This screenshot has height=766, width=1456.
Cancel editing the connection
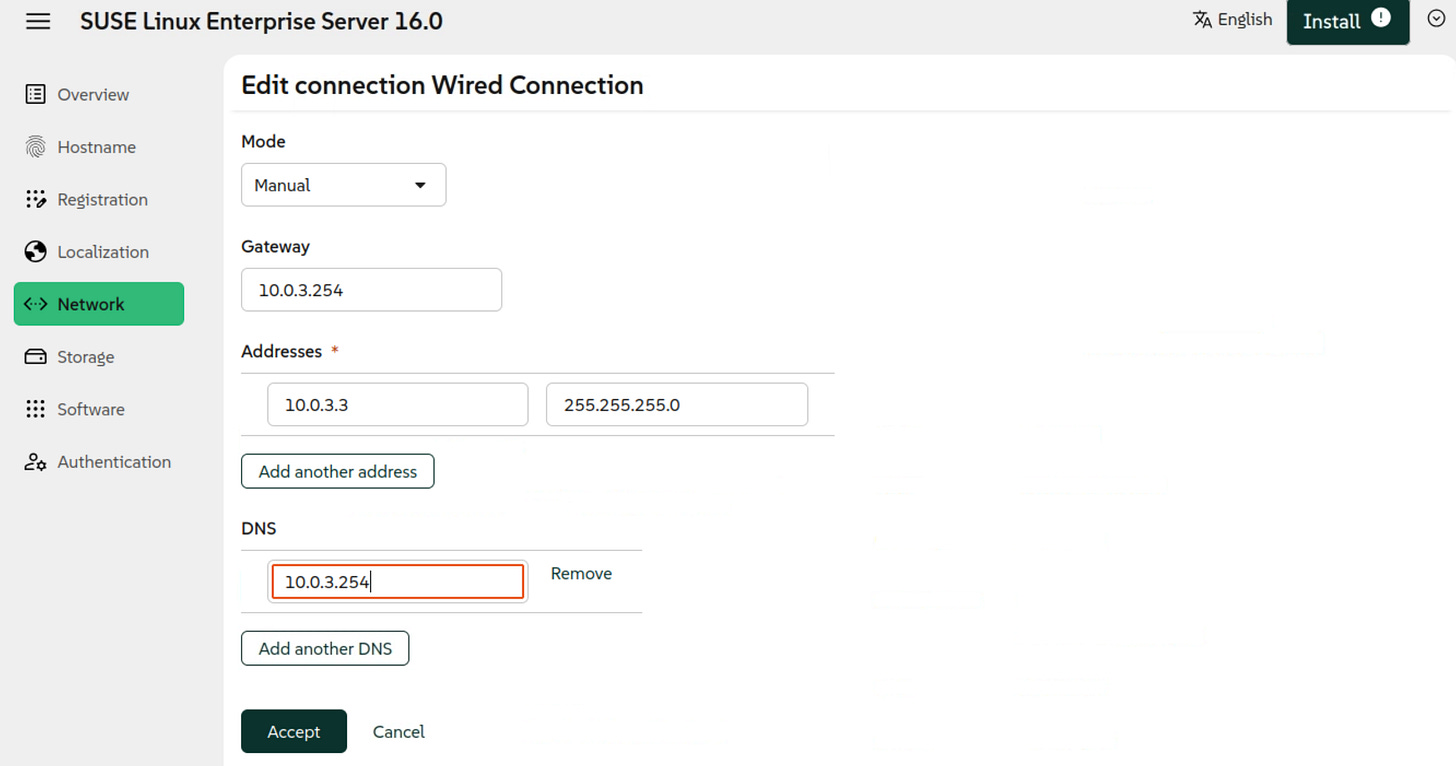398,732
